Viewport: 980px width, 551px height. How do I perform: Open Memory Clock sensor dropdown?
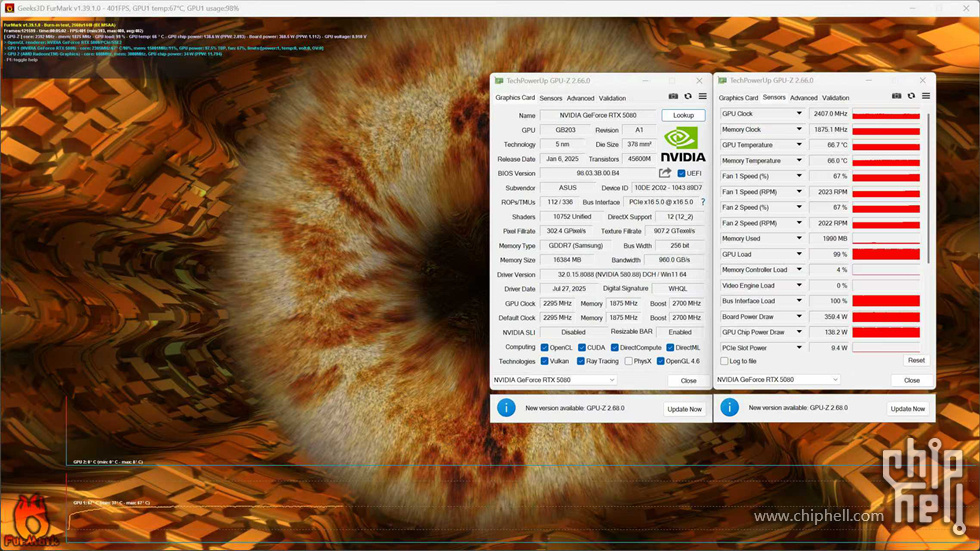(x=799, y=129)
